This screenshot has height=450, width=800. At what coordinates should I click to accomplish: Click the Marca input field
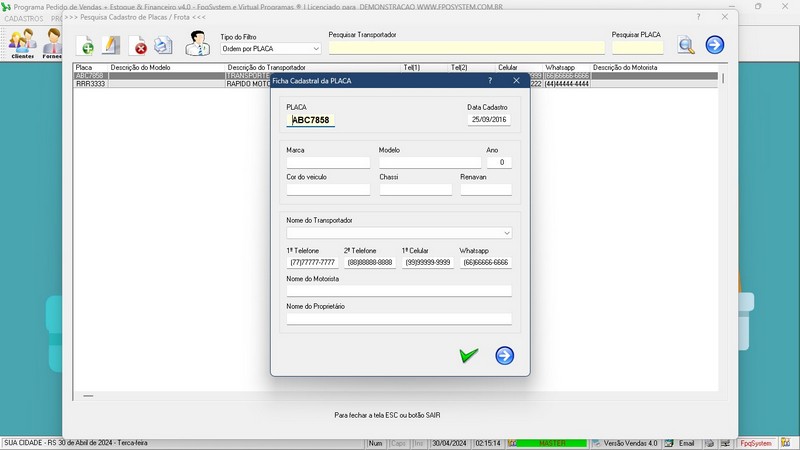tap(328, 162)
